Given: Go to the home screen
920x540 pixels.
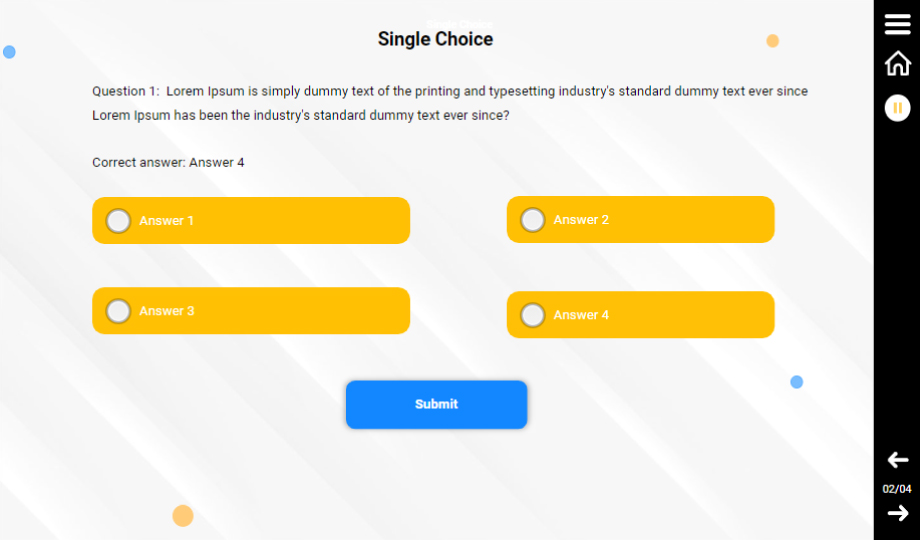Looking at the screenshot, I should coord(897,63).
